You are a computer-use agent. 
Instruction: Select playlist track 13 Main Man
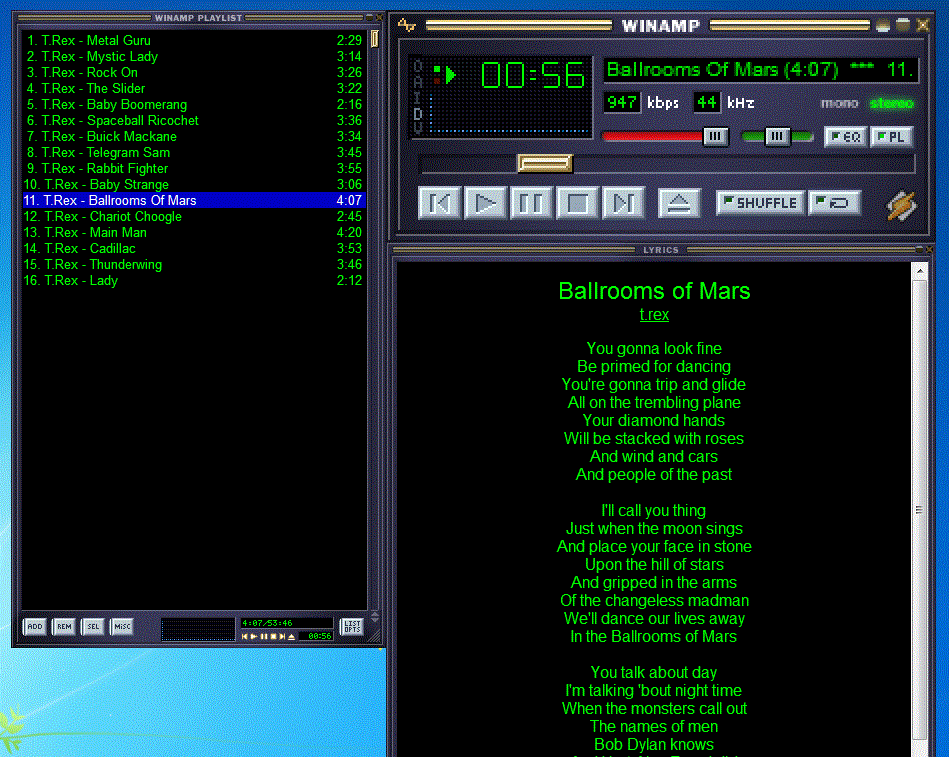point(194,232)
